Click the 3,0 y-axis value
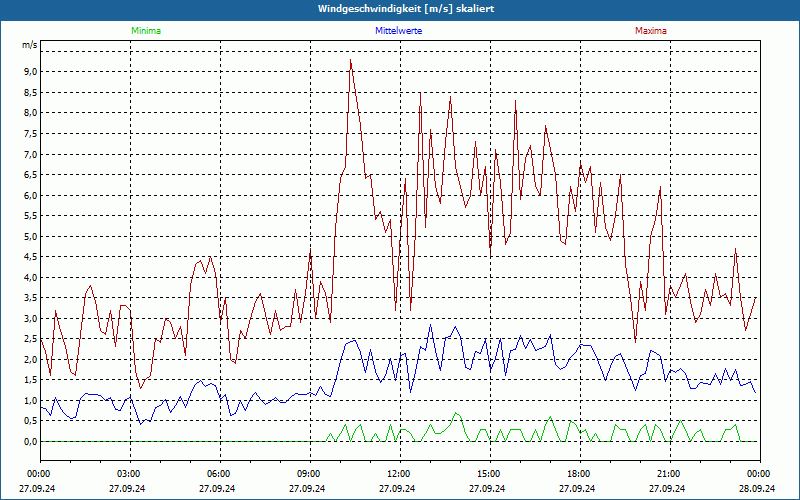 coord(31,318)
